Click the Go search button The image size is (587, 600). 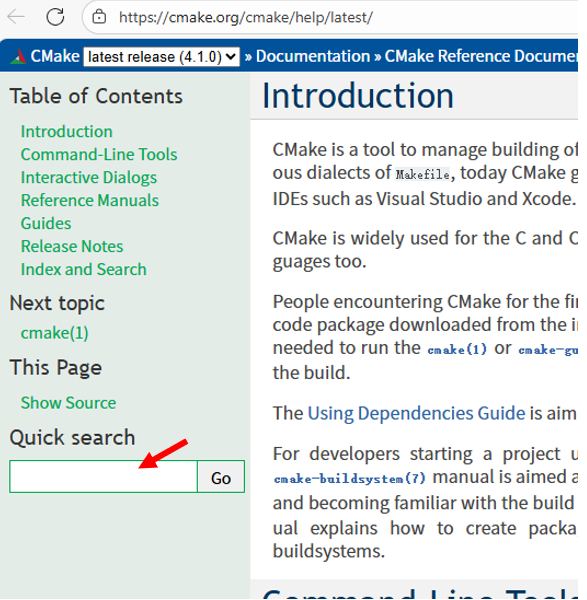pyautogui.click(x=221, y=476)
